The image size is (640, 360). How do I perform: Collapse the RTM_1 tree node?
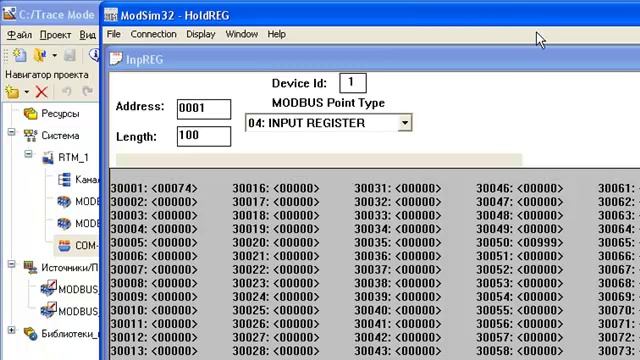(x=28, y=154)
